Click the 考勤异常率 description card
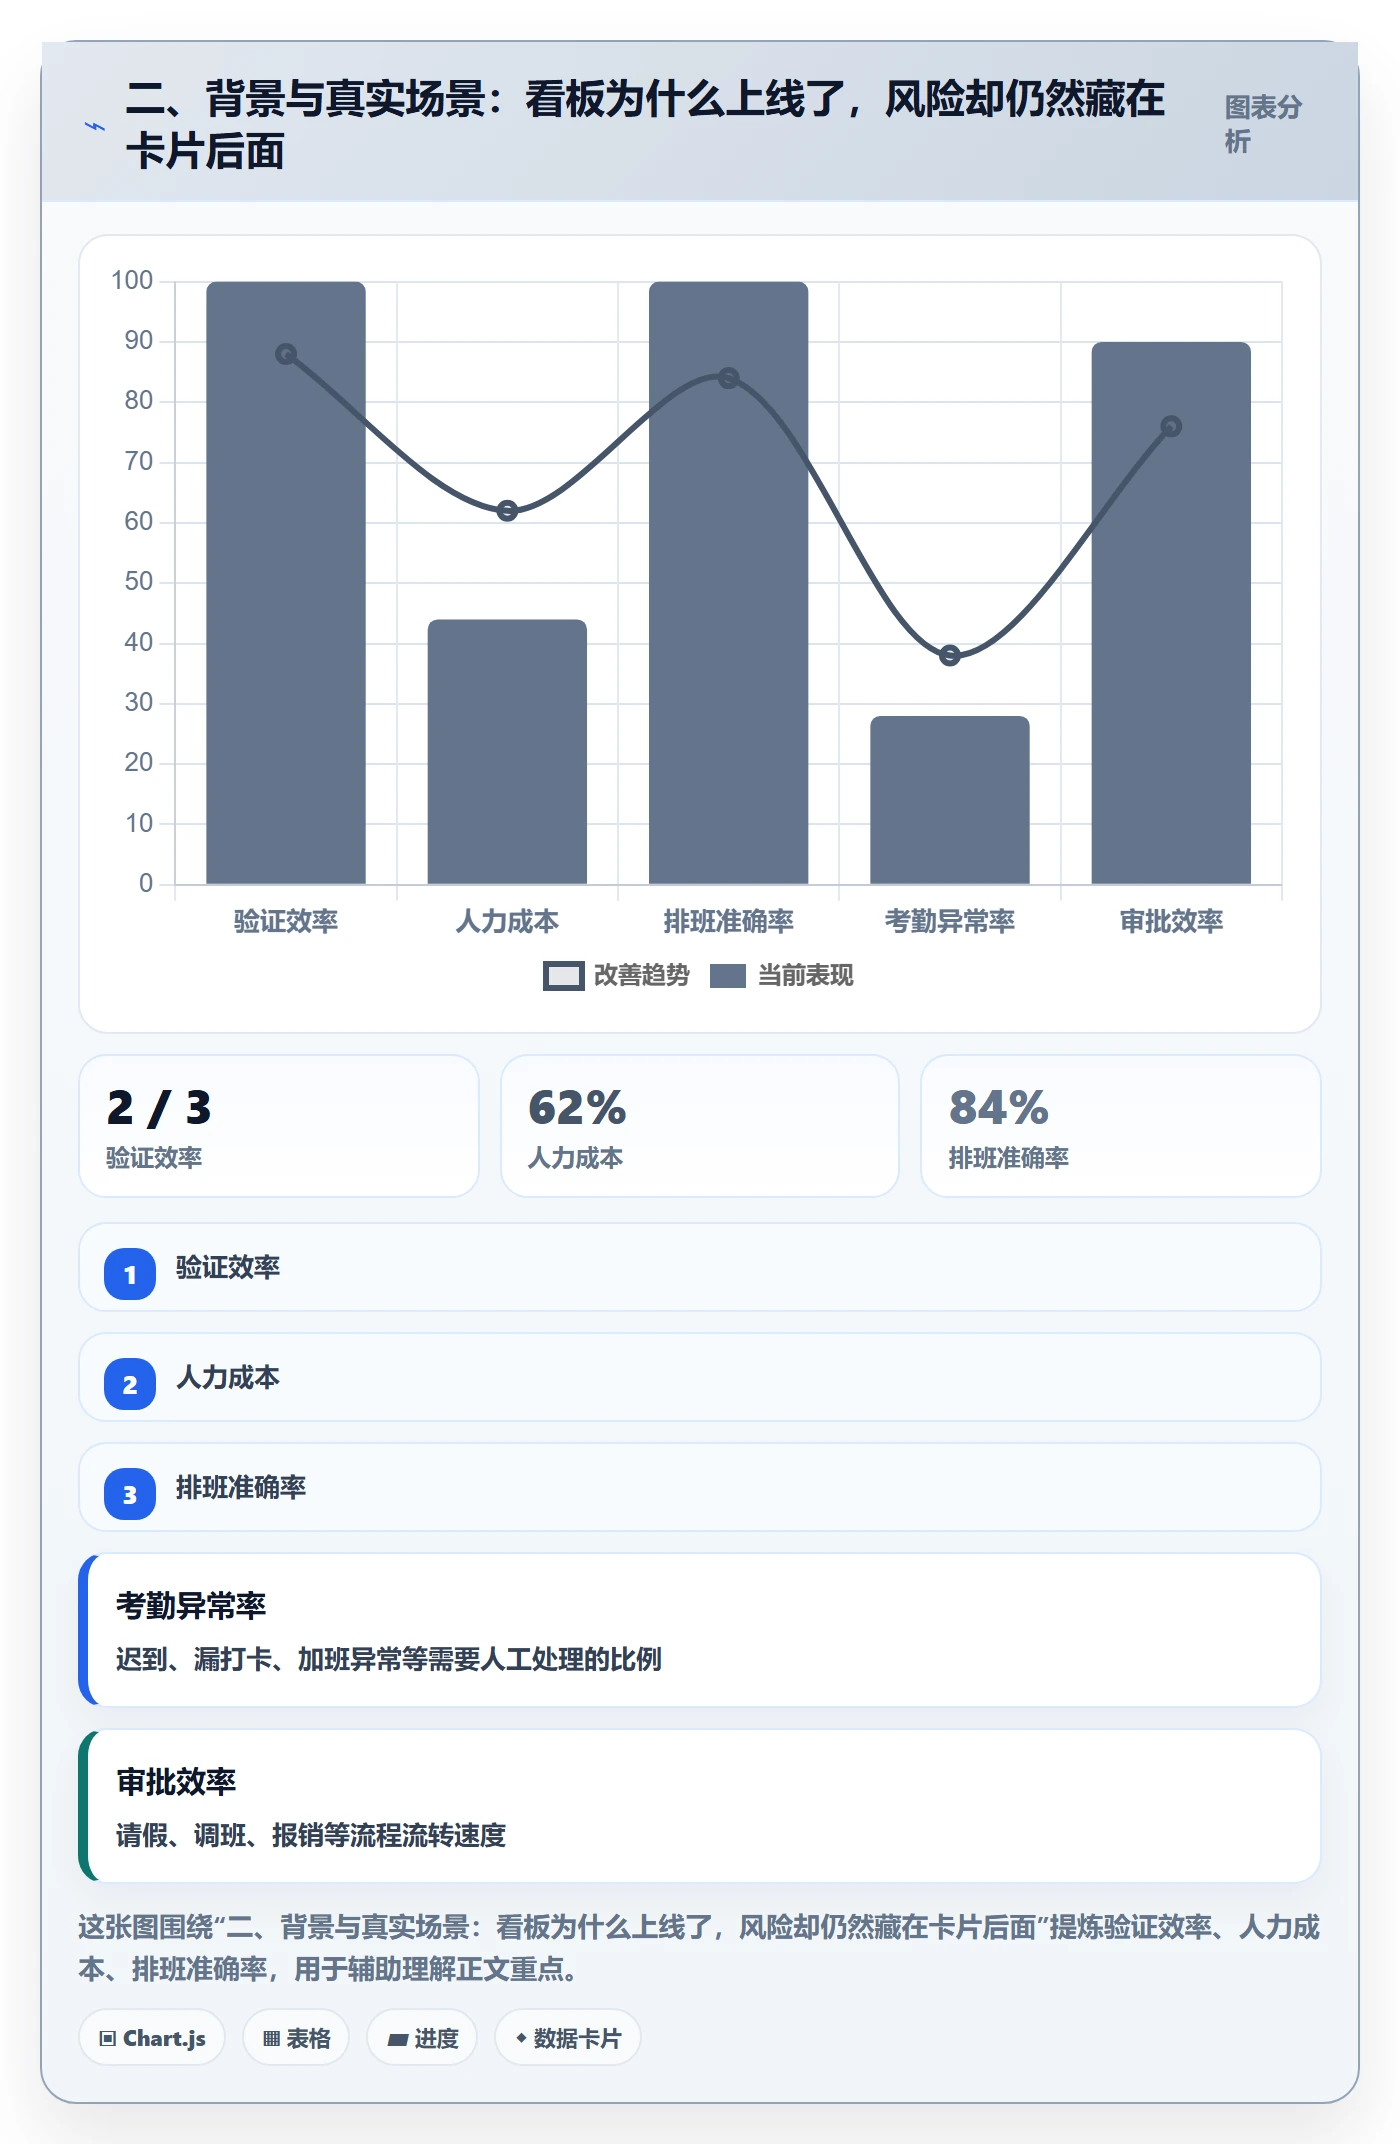 point(700,1630)
